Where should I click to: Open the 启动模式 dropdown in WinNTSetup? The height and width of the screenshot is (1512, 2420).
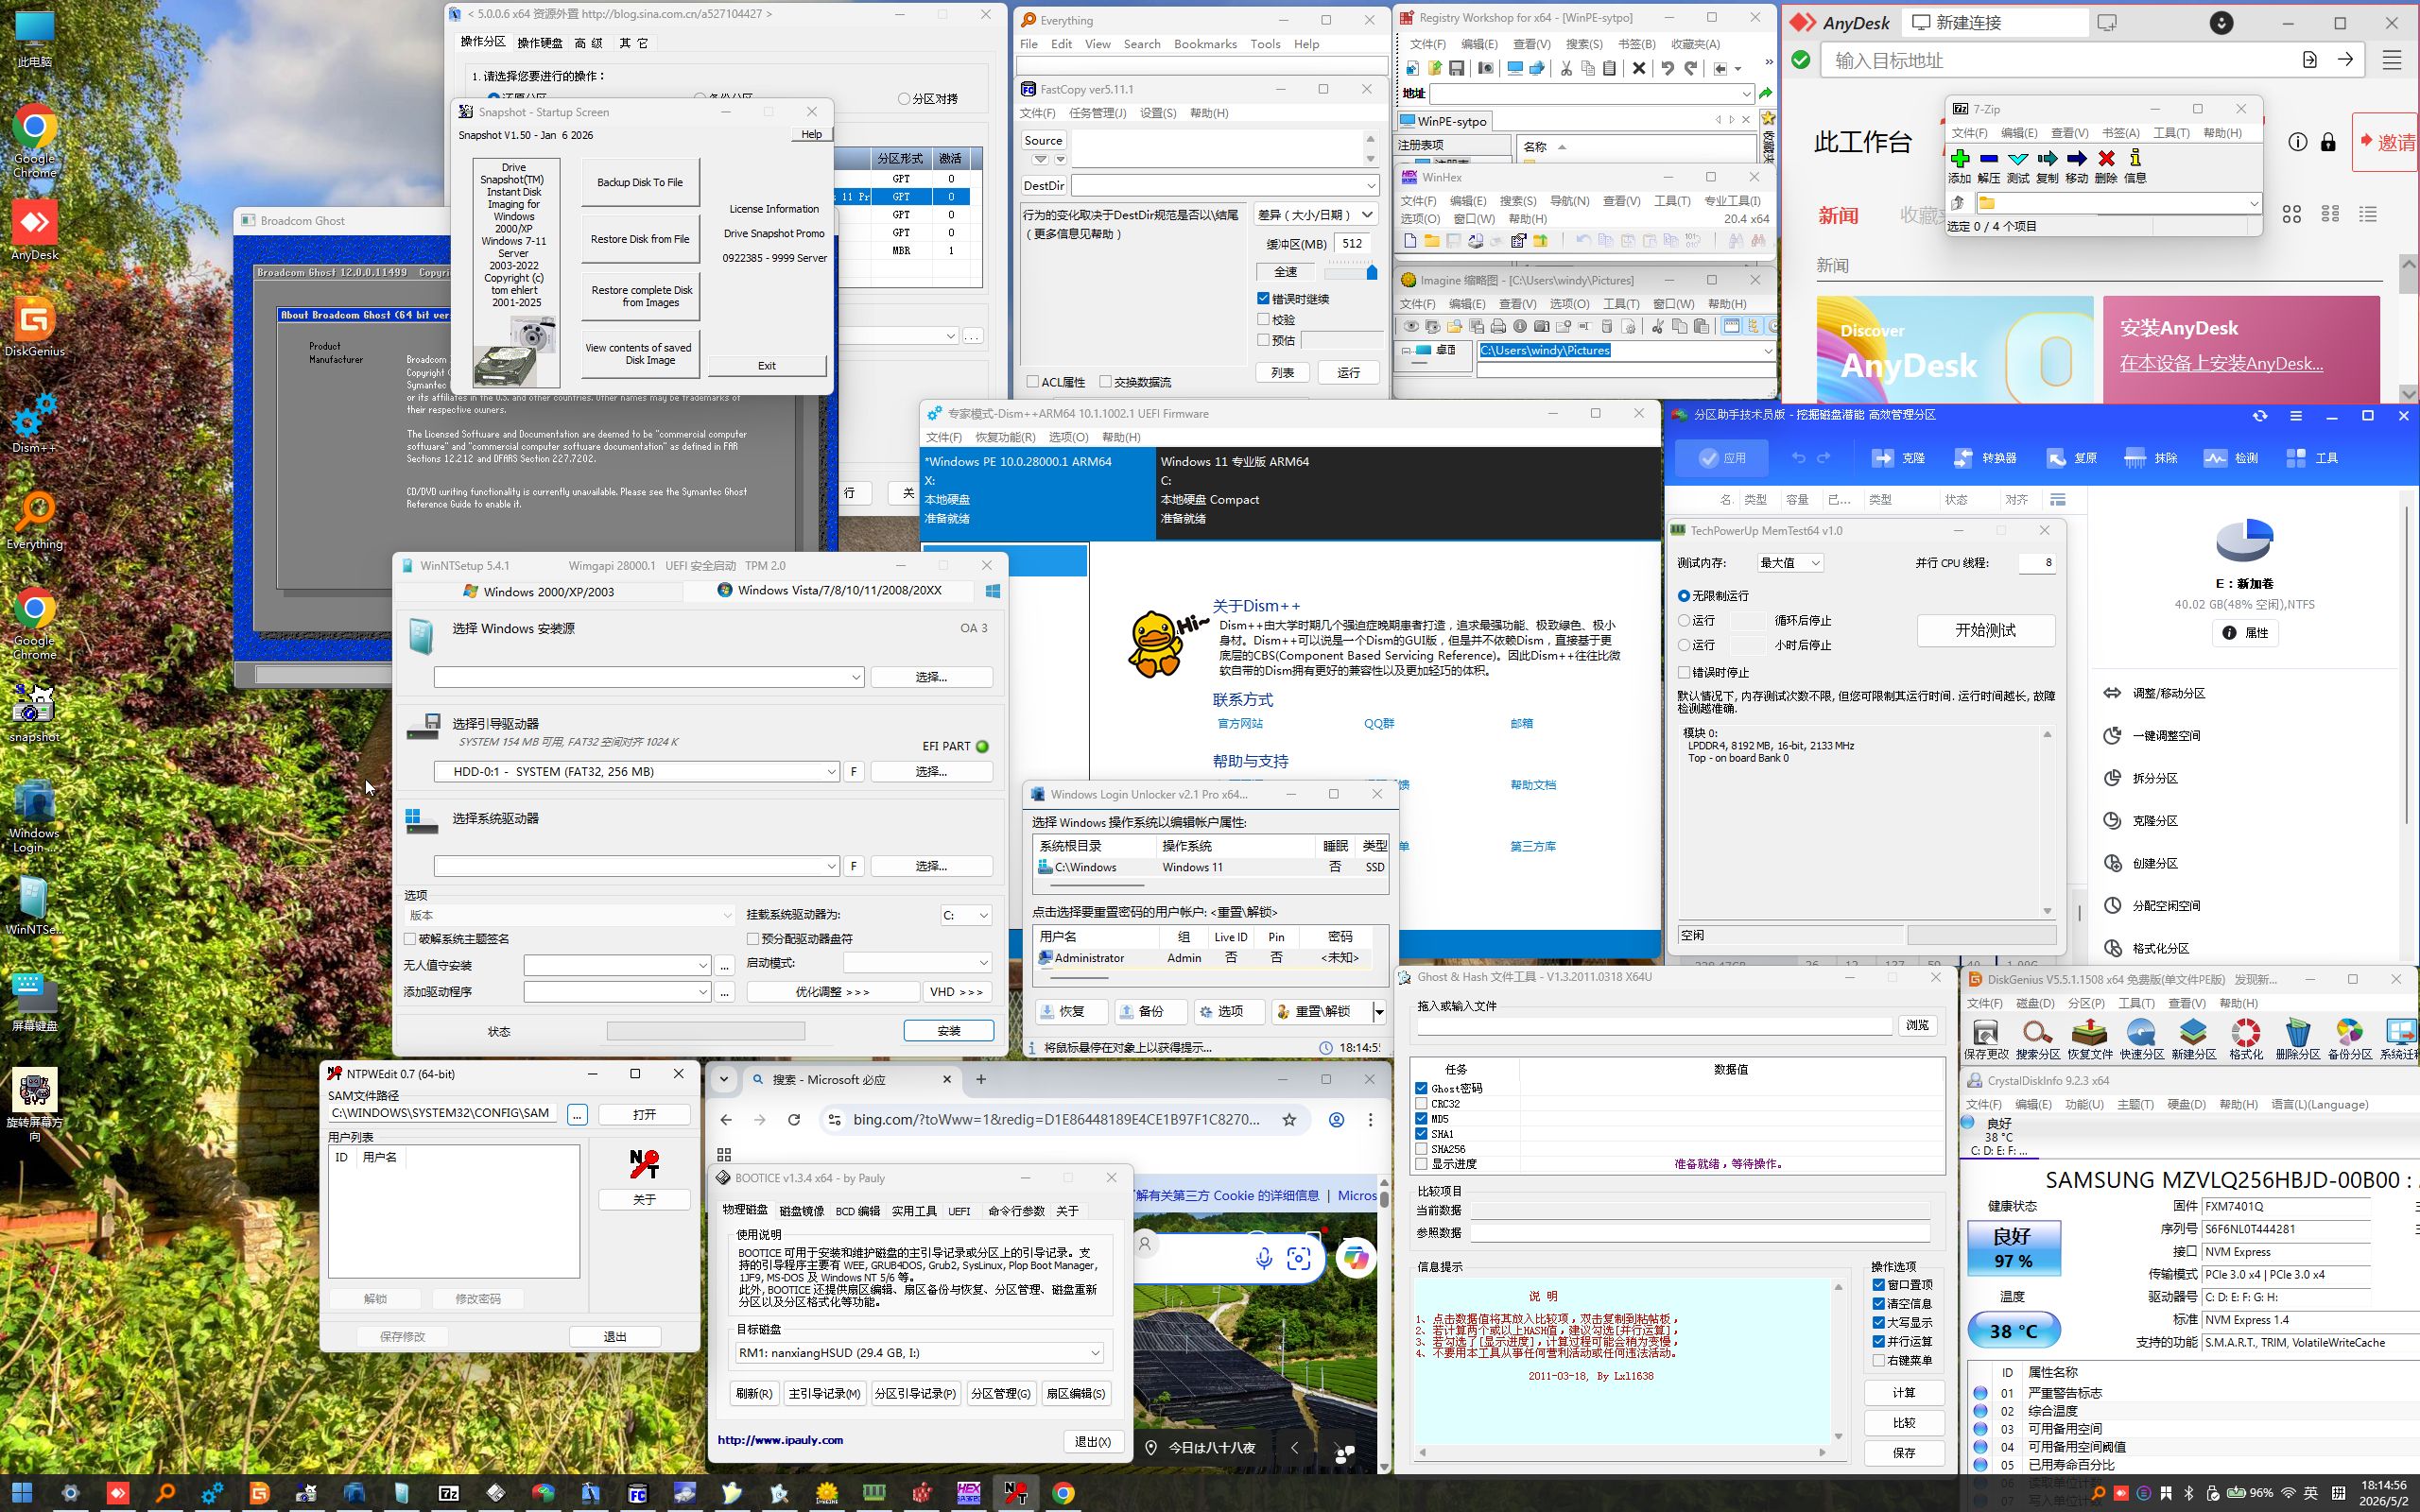(917, 963)
